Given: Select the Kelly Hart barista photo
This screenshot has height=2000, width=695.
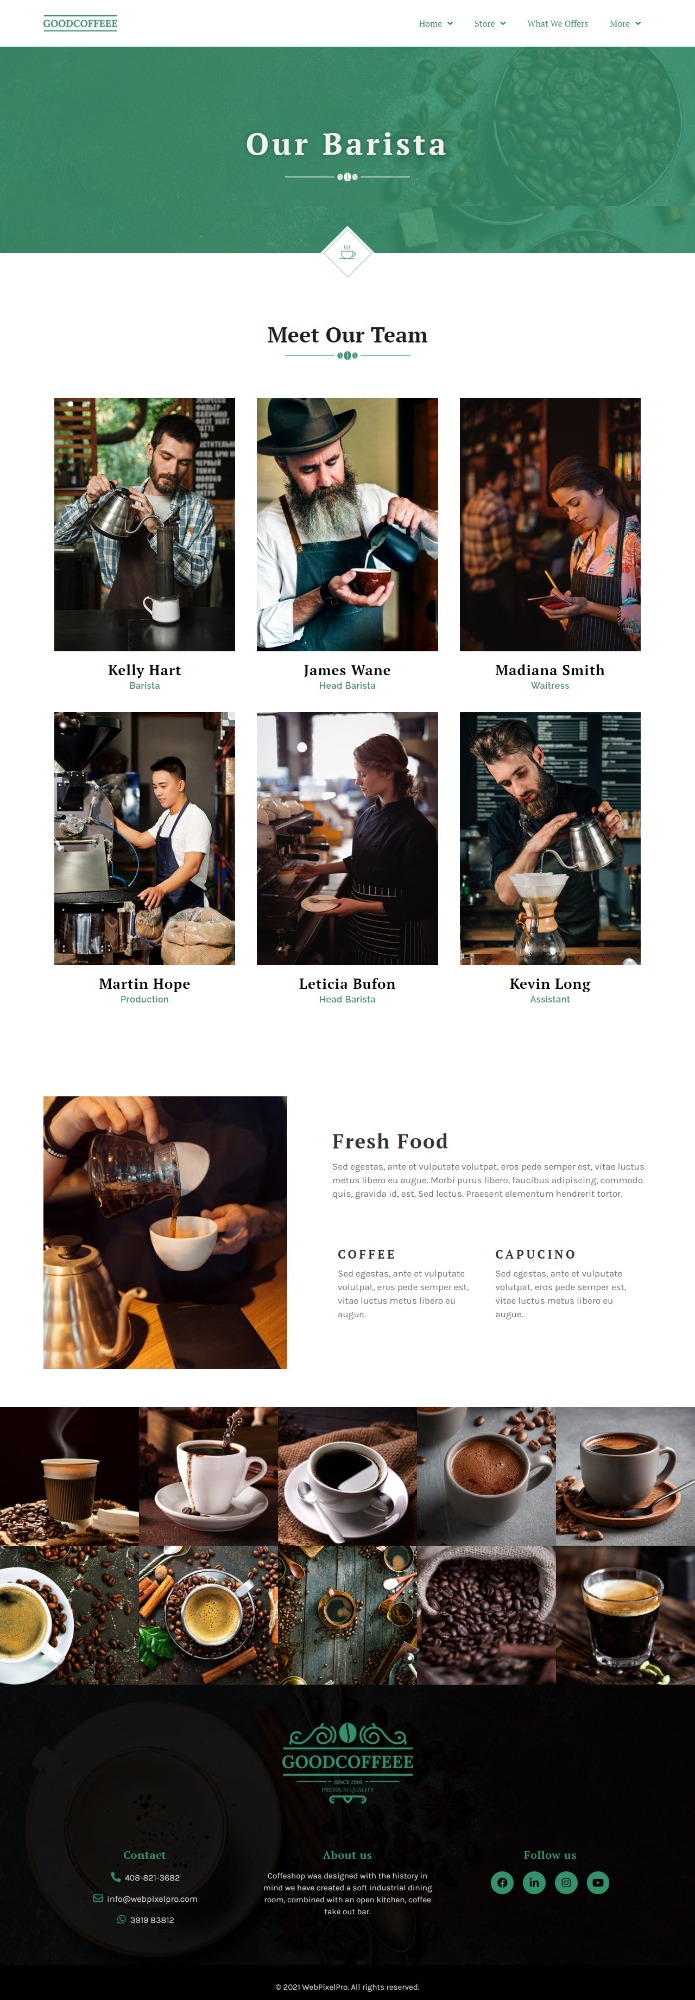Looking at the screenshot, I should coord(144,524).
